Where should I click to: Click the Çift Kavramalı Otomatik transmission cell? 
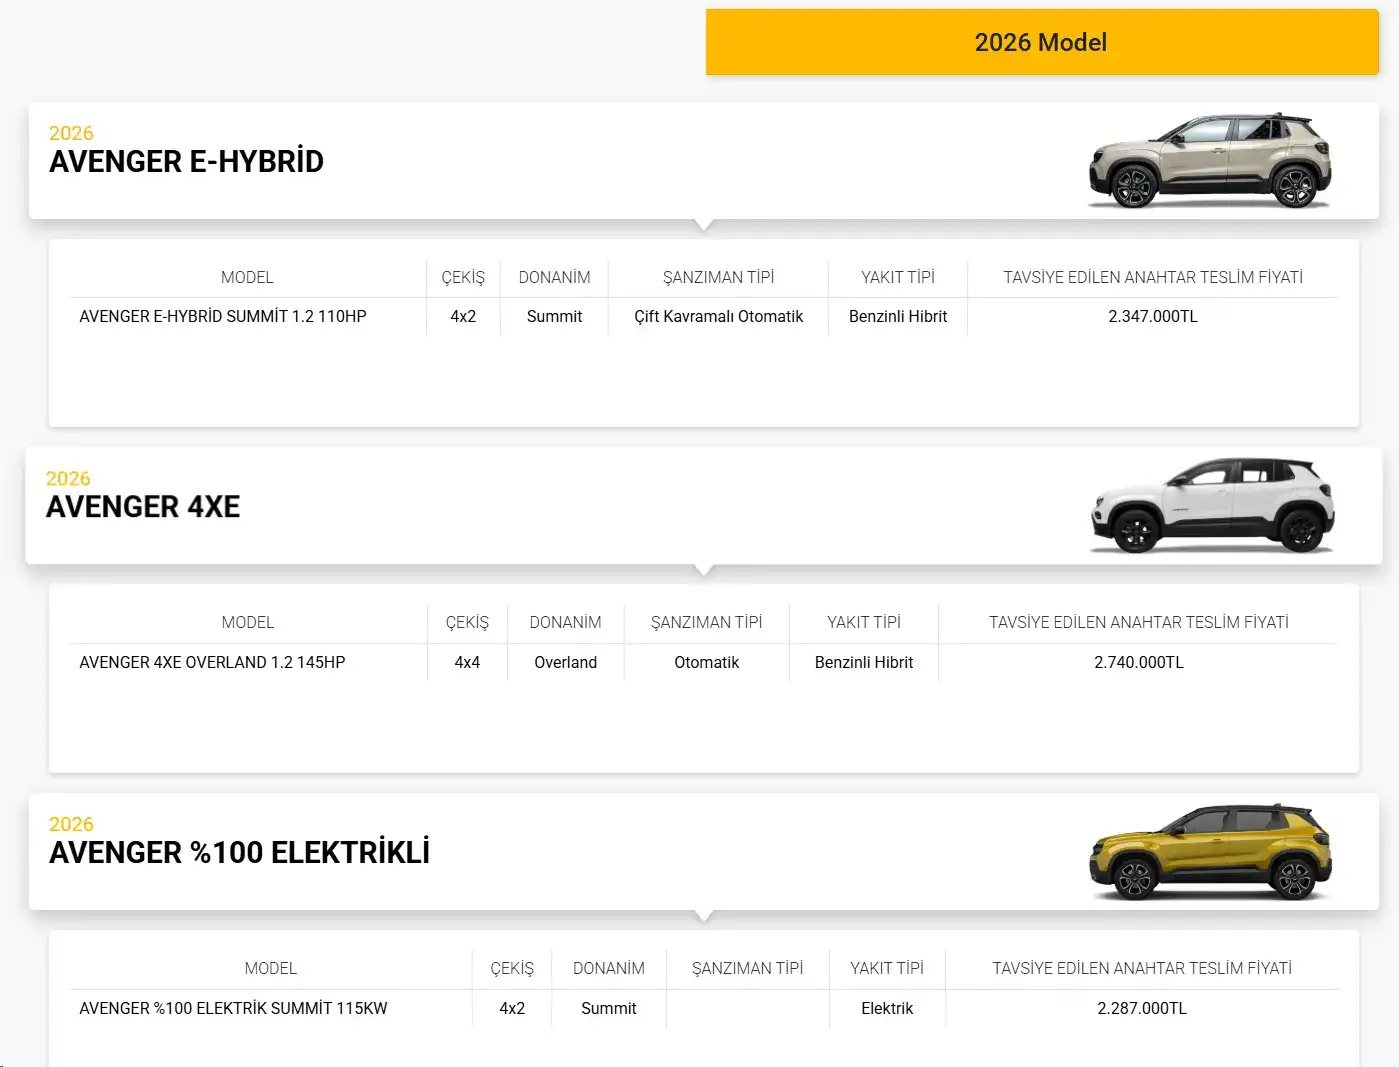pyautogui.click(x=718, y=316)
